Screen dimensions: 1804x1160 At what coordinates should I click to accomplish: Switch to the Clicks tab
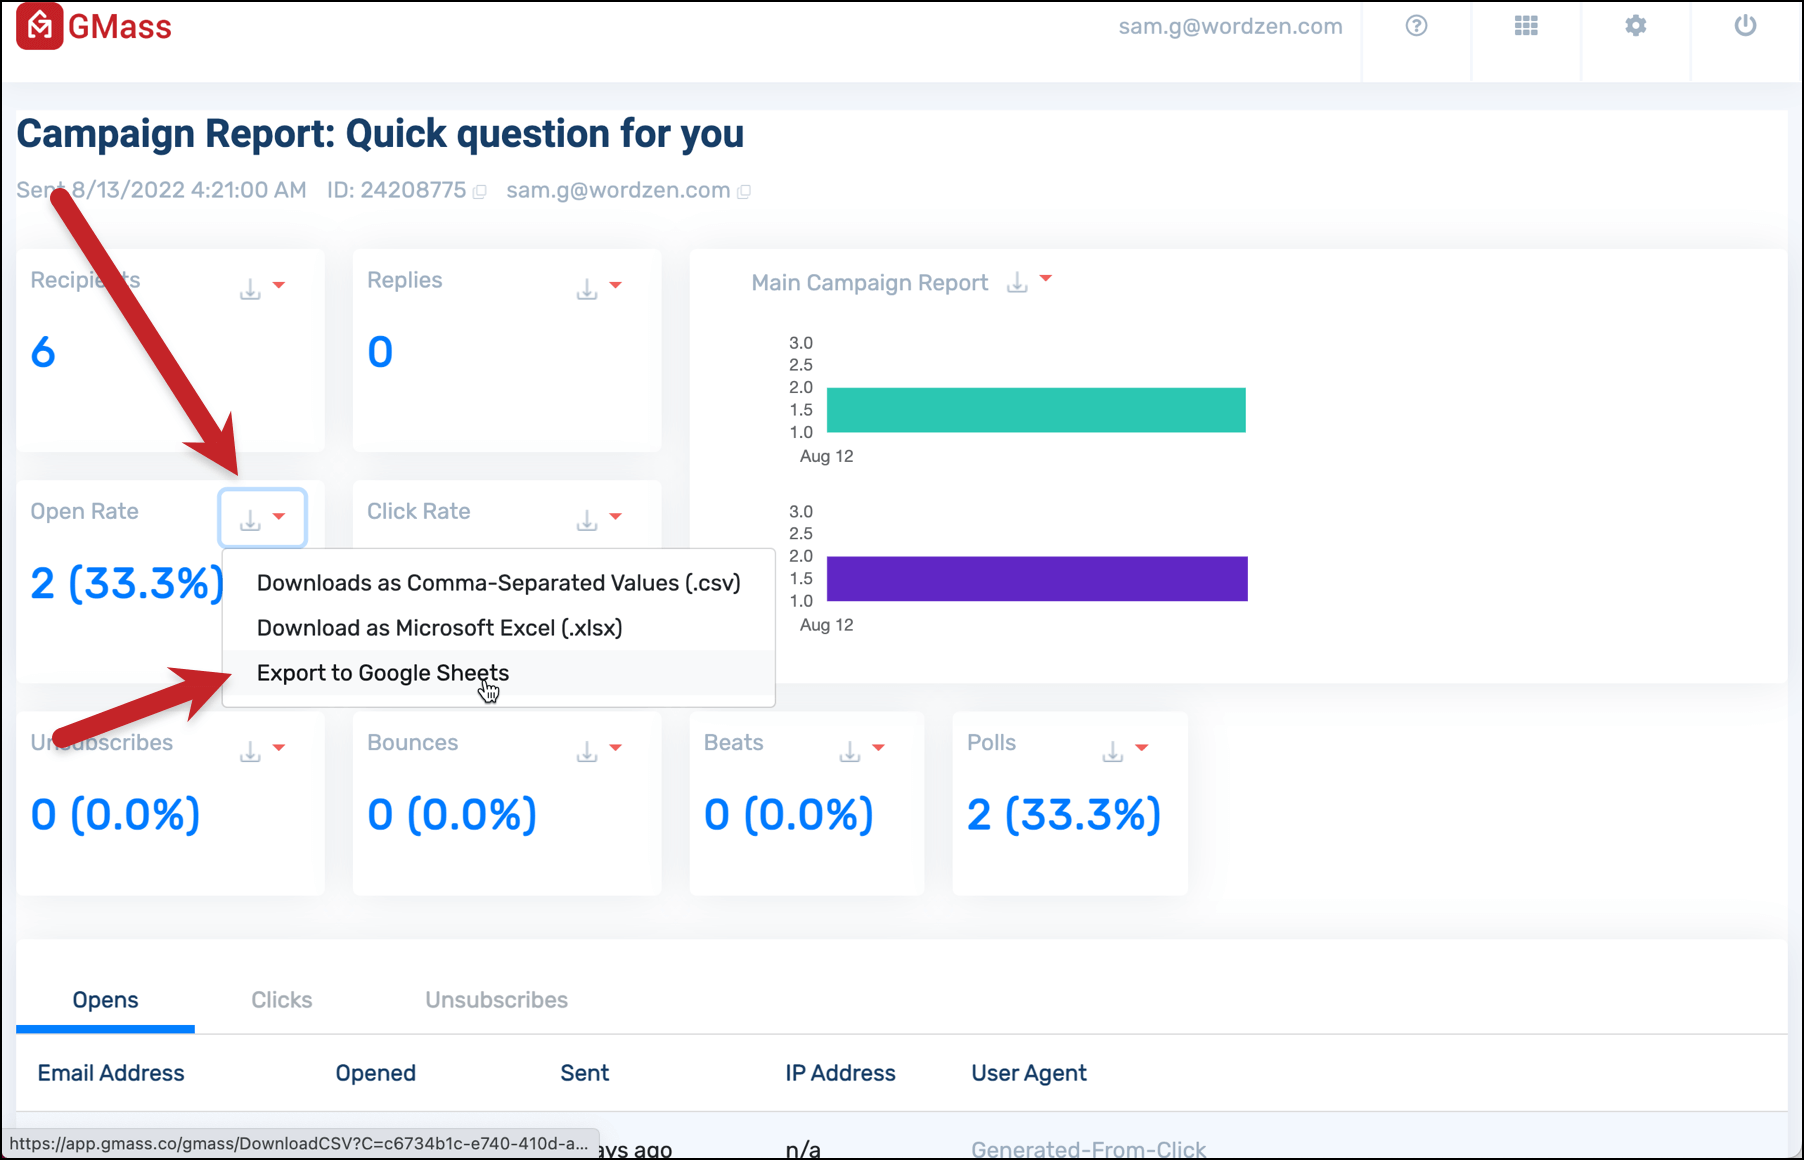(282, 1000)
